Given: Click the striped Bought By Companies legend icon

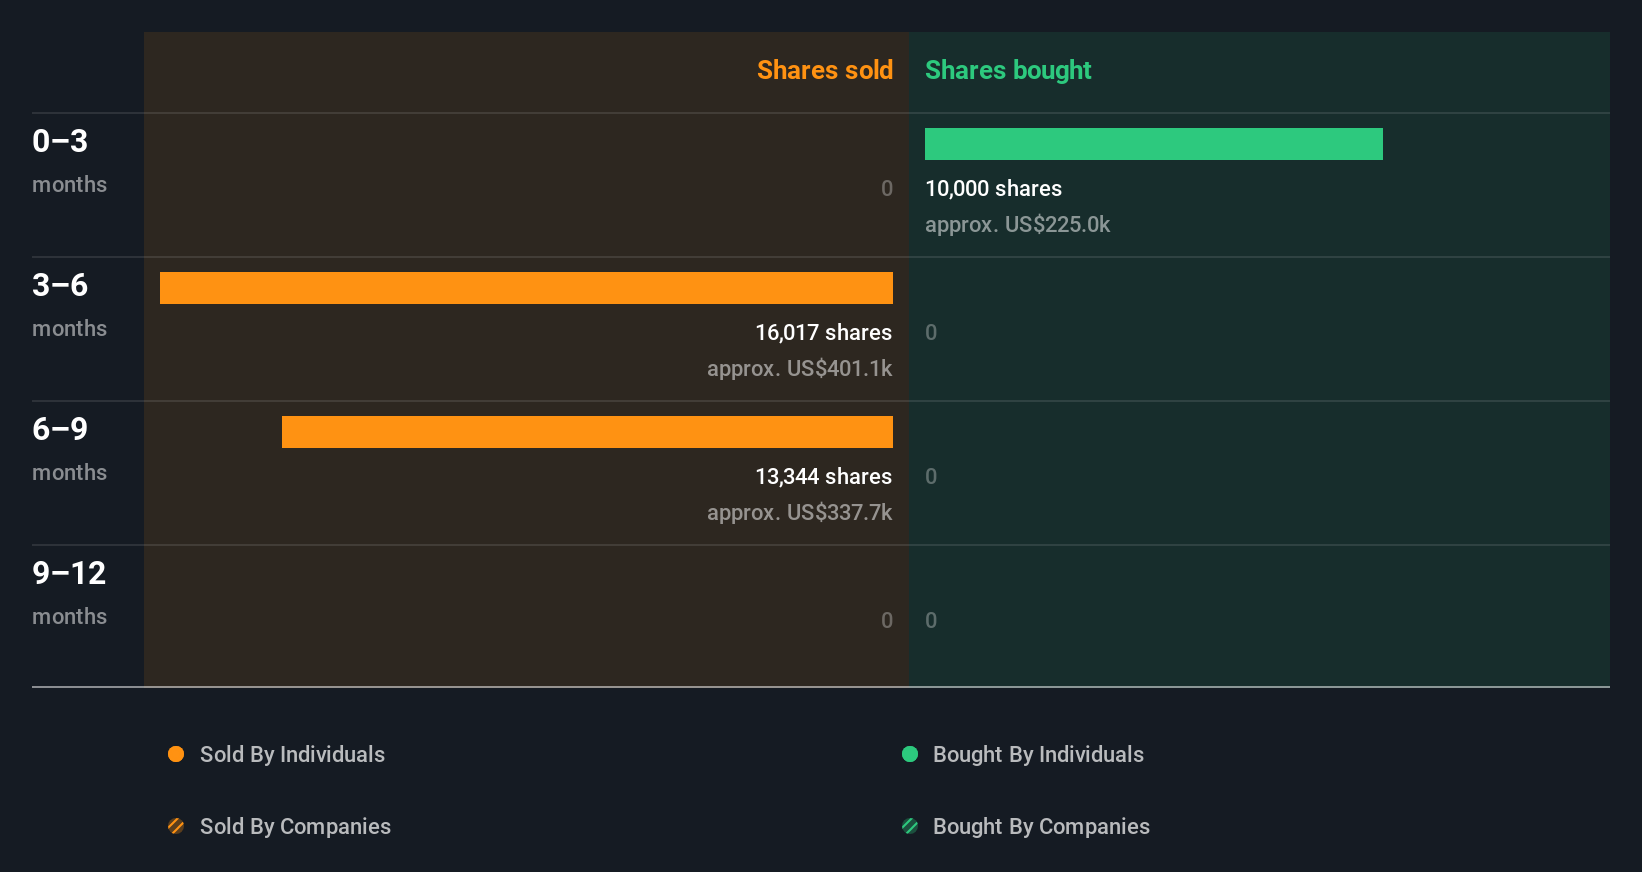Looking at the screenshot, I should click(x=910, y=826).
